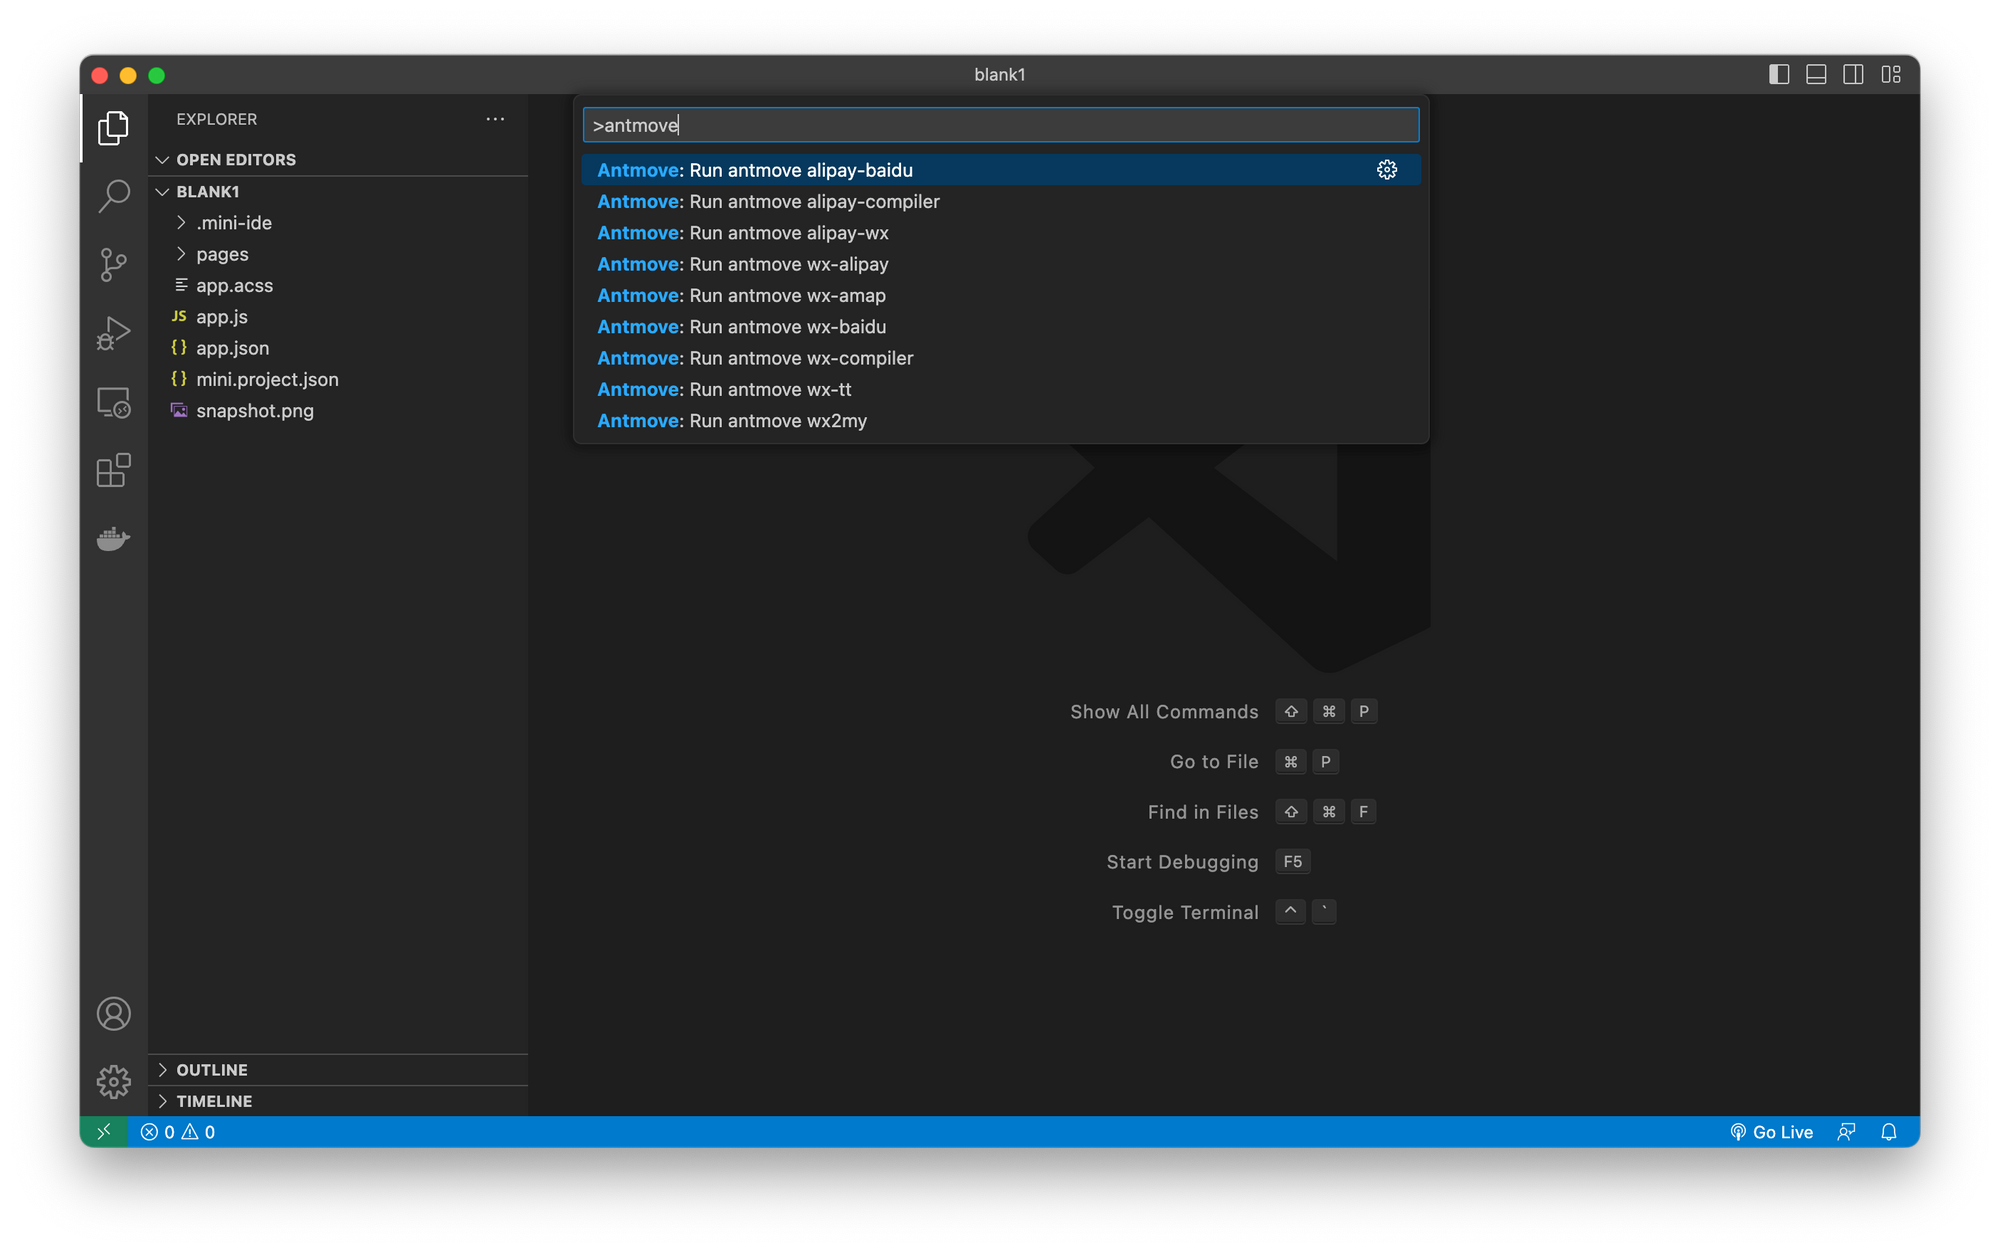Image resolution: width=2000 pixels, height=1253 pixels.
Task: Toggle secondary side bar layout icon
Action: [x=1853, y=75]
